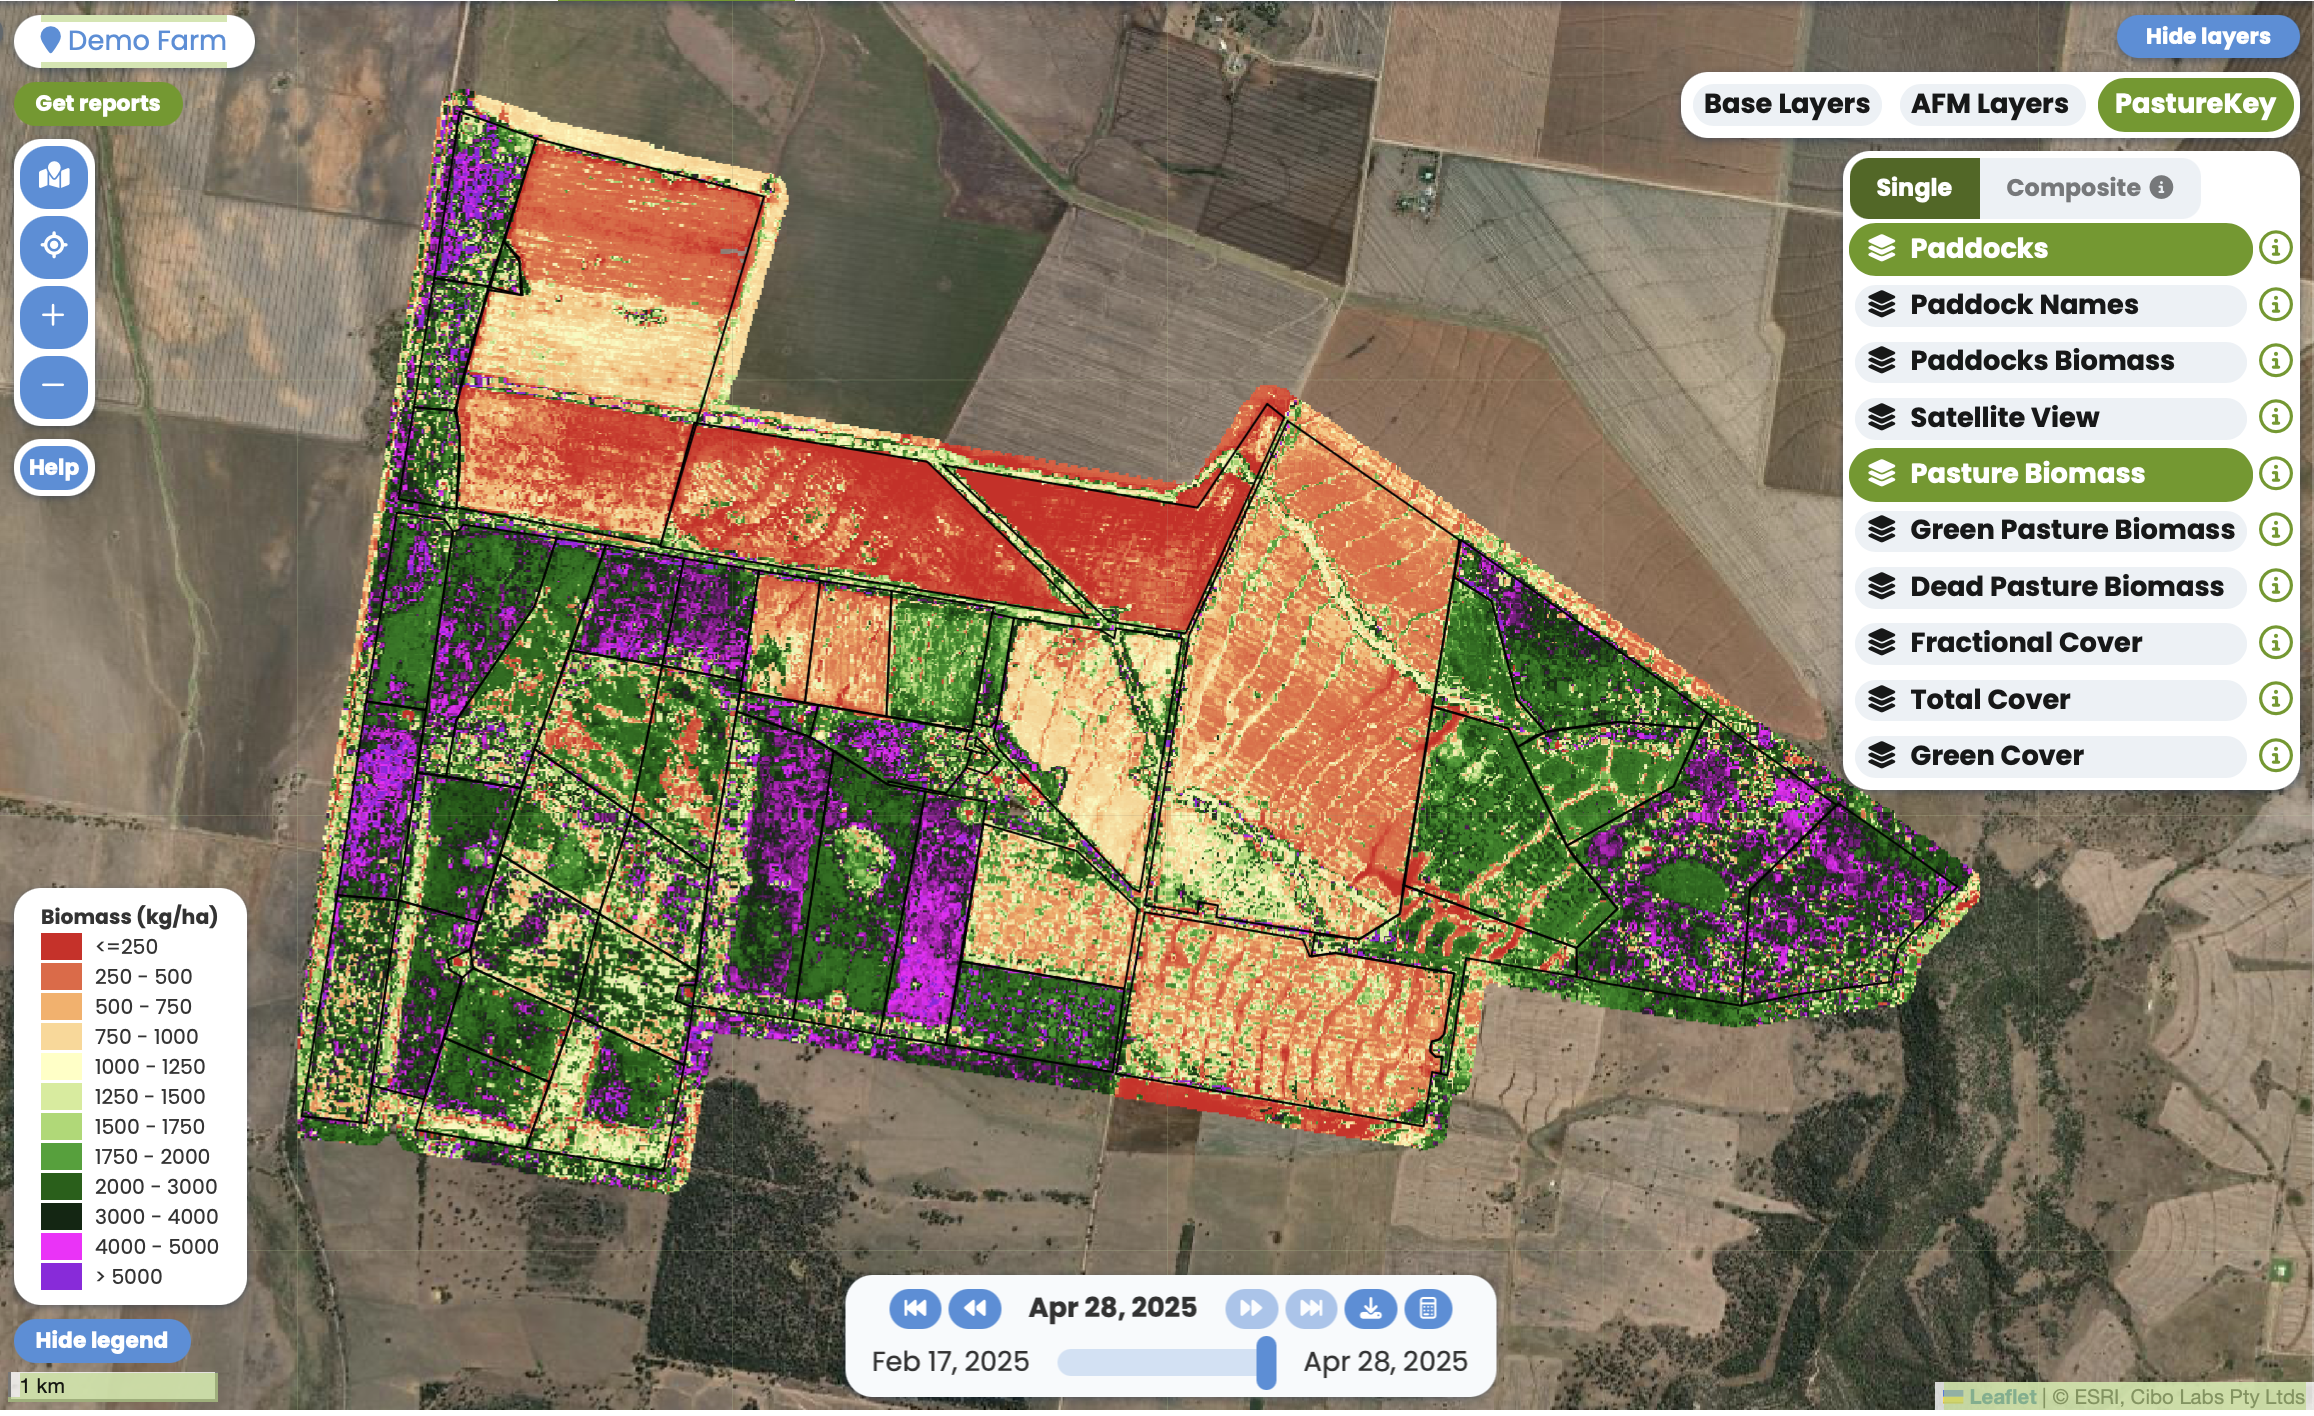Click the Get reports button
The image size is (2314, 1416).
[x=98, y=104]
